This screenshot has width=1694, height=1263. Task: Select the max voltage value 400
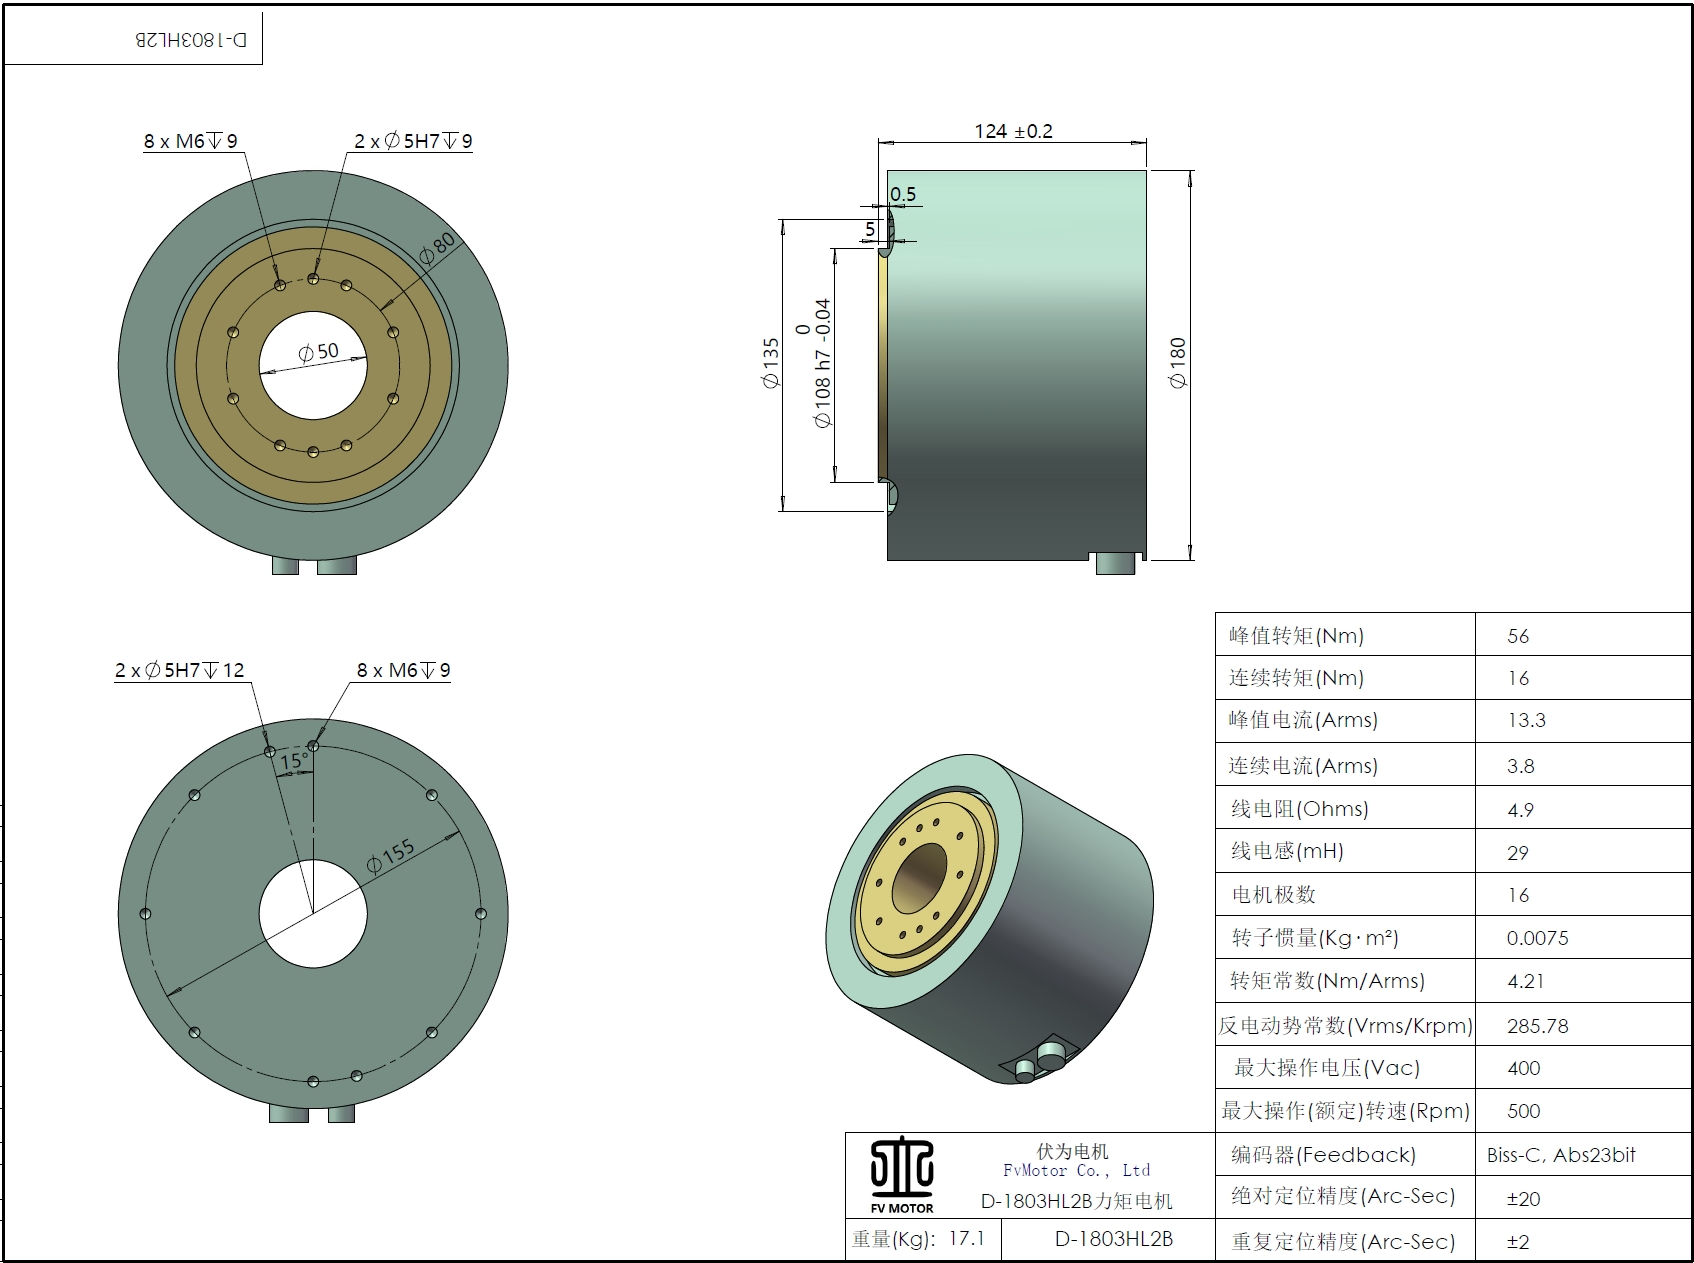pyautogui.click(x=1524, y=1068)
